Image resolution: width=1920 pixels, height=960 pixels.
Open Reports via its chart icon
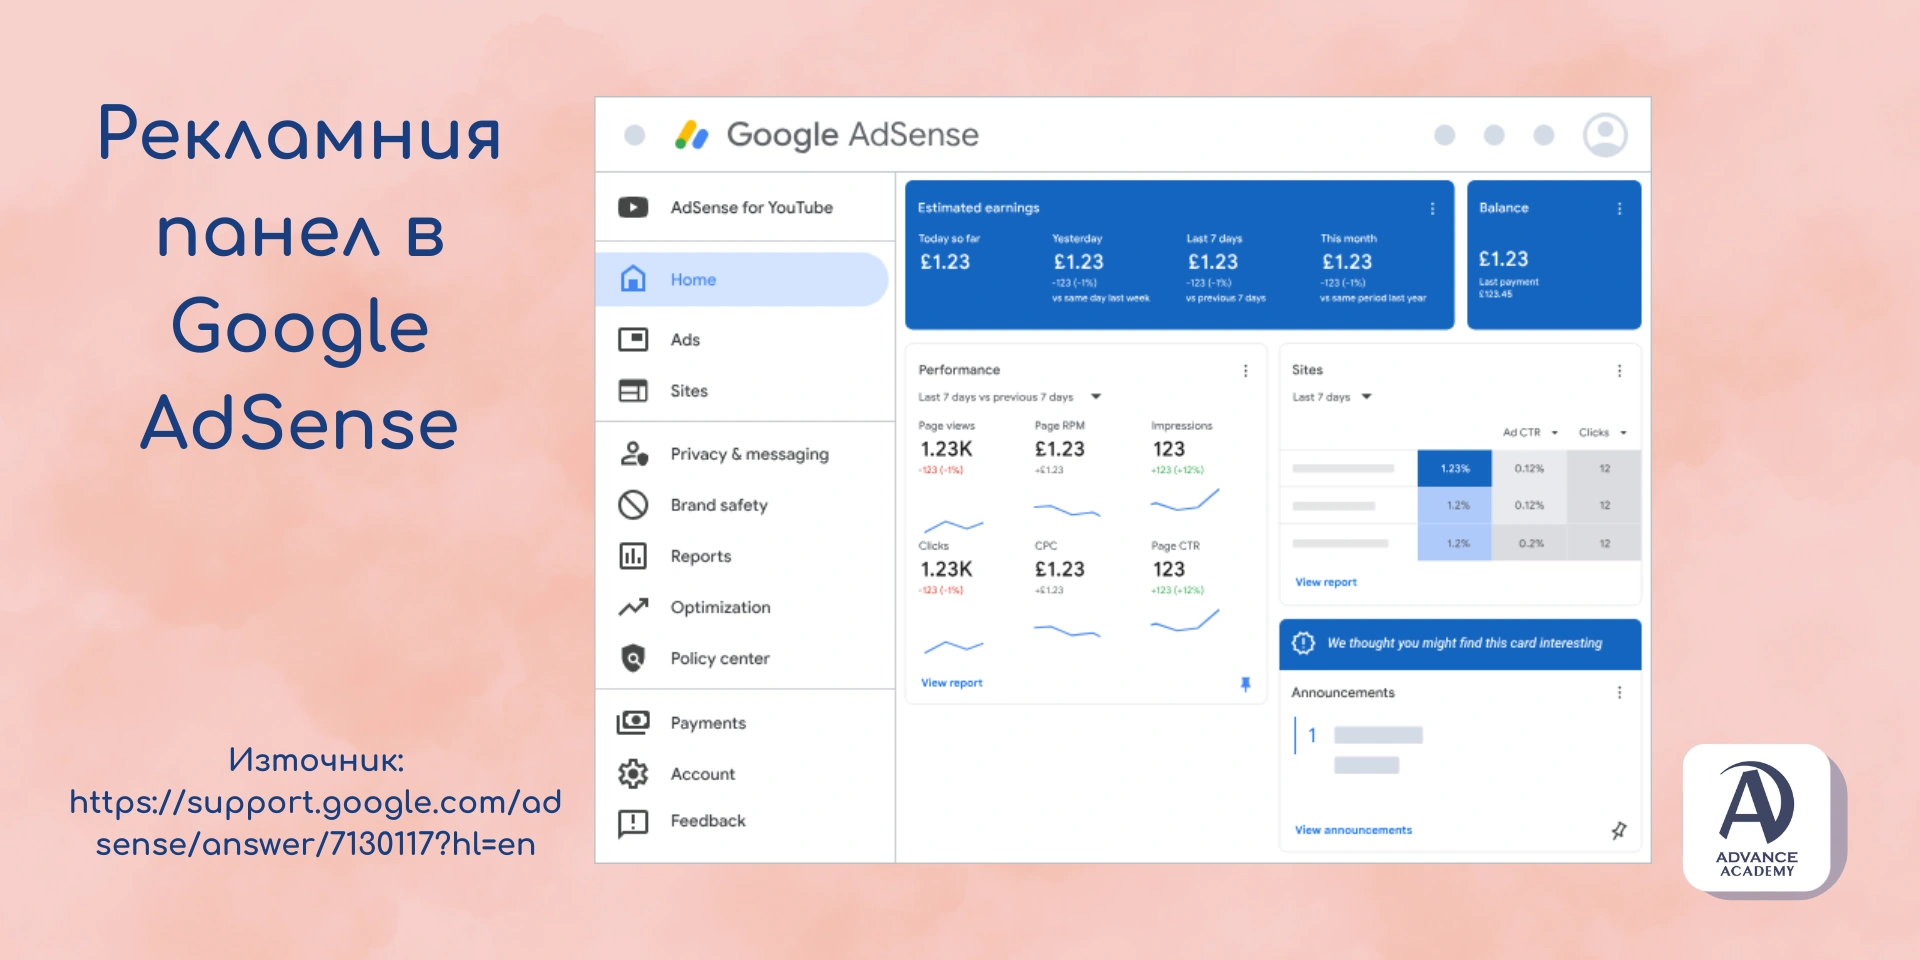(633, 556)
